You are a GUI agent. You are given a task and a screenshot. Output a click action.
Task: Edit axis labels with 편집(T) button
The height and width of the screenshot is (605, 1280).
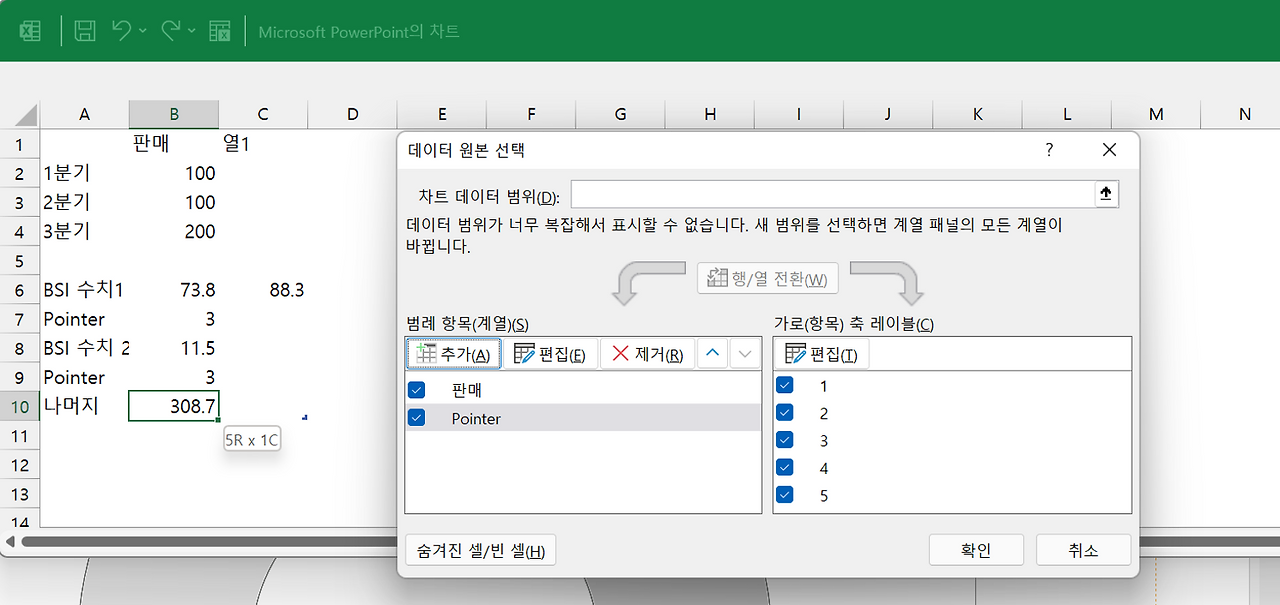click(822, 354)
